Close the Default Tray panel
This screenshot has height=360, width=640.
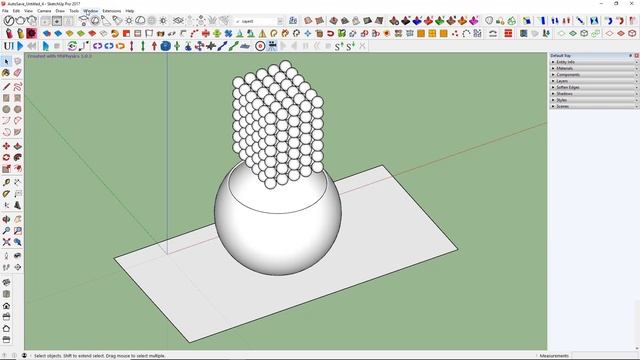click(636, 56)
